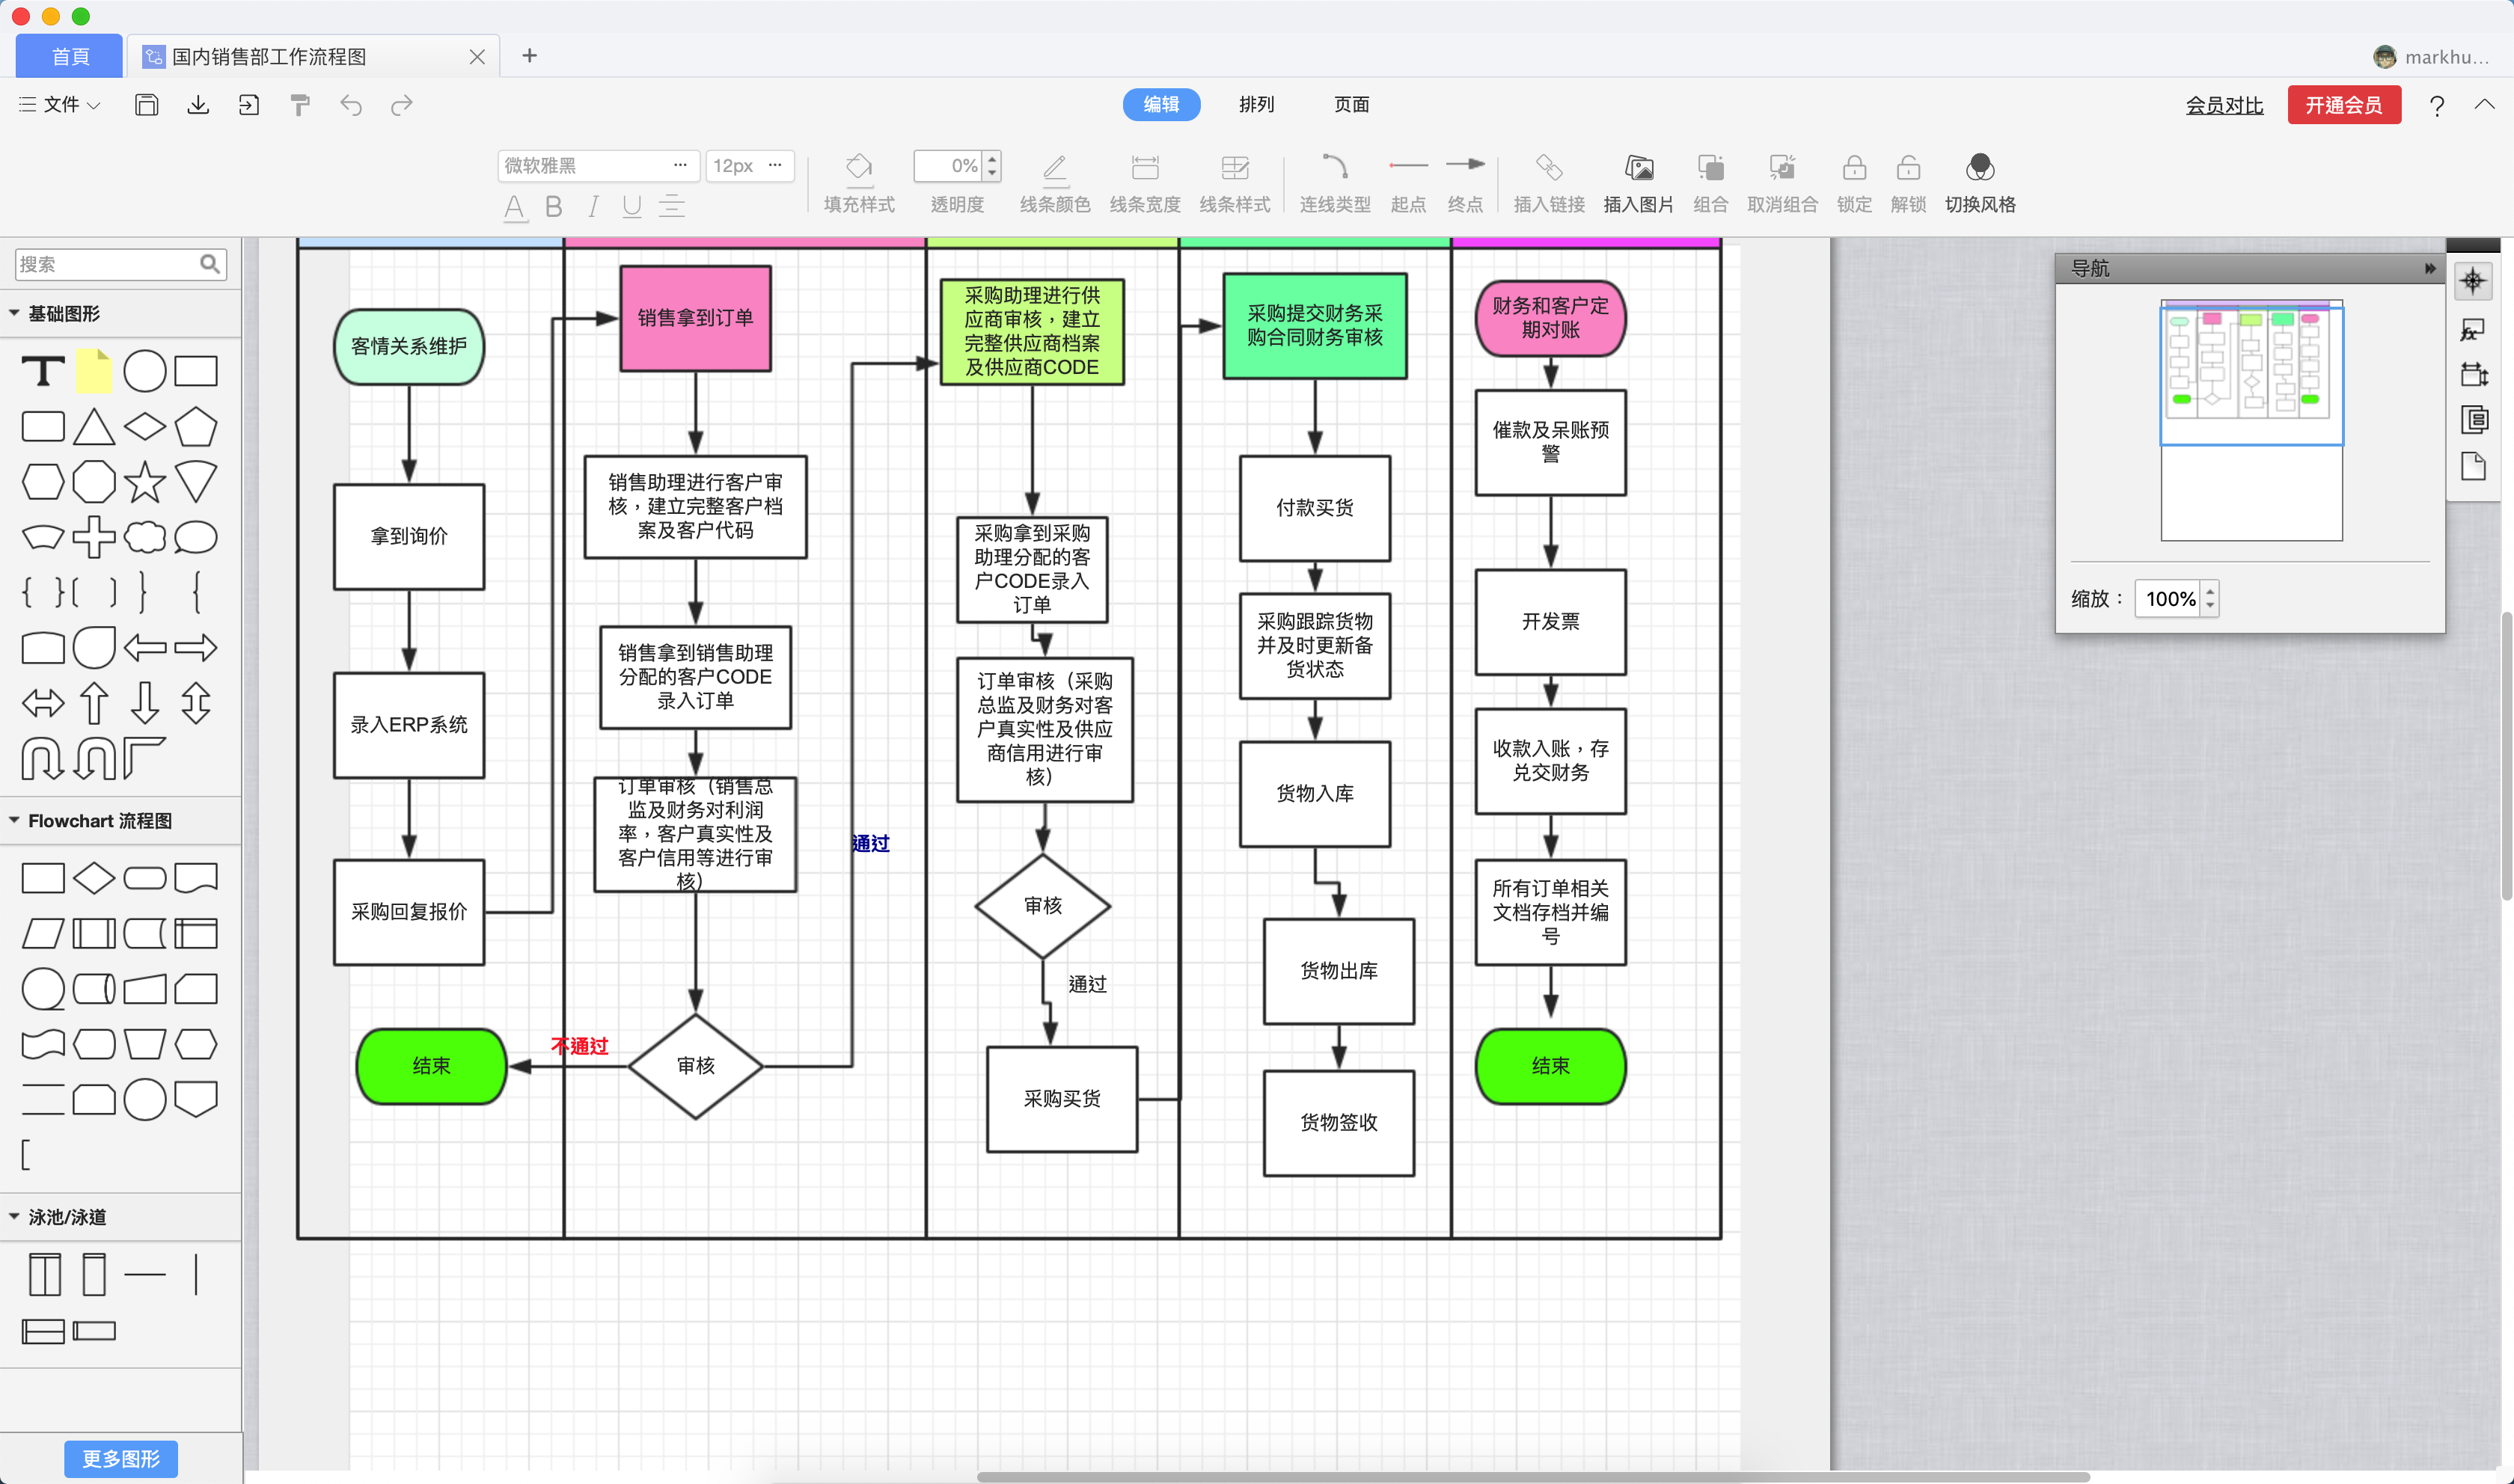This screenshot has width=2514, height=1484.
Task: Click 插入图片 insert image
Action: point(1638,183)
